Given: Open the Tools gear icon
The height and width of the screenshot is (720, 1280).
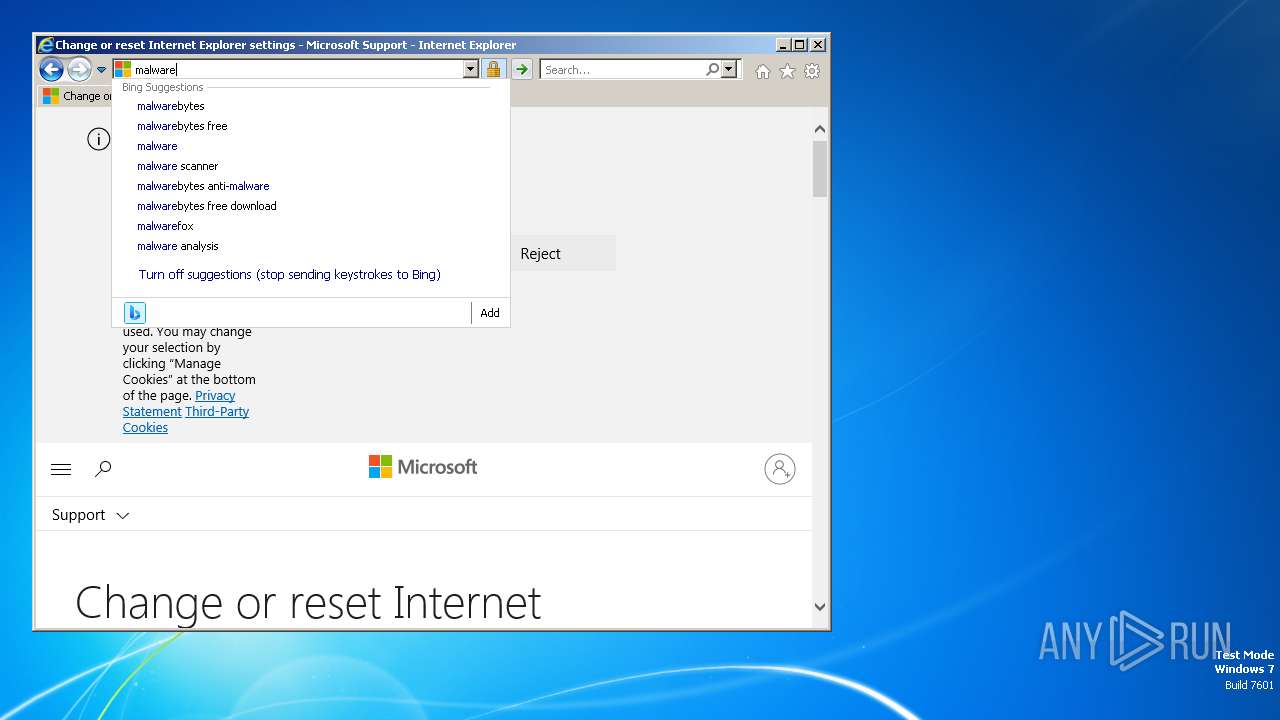Looking at the screenshot, I should tap(812, 71).
